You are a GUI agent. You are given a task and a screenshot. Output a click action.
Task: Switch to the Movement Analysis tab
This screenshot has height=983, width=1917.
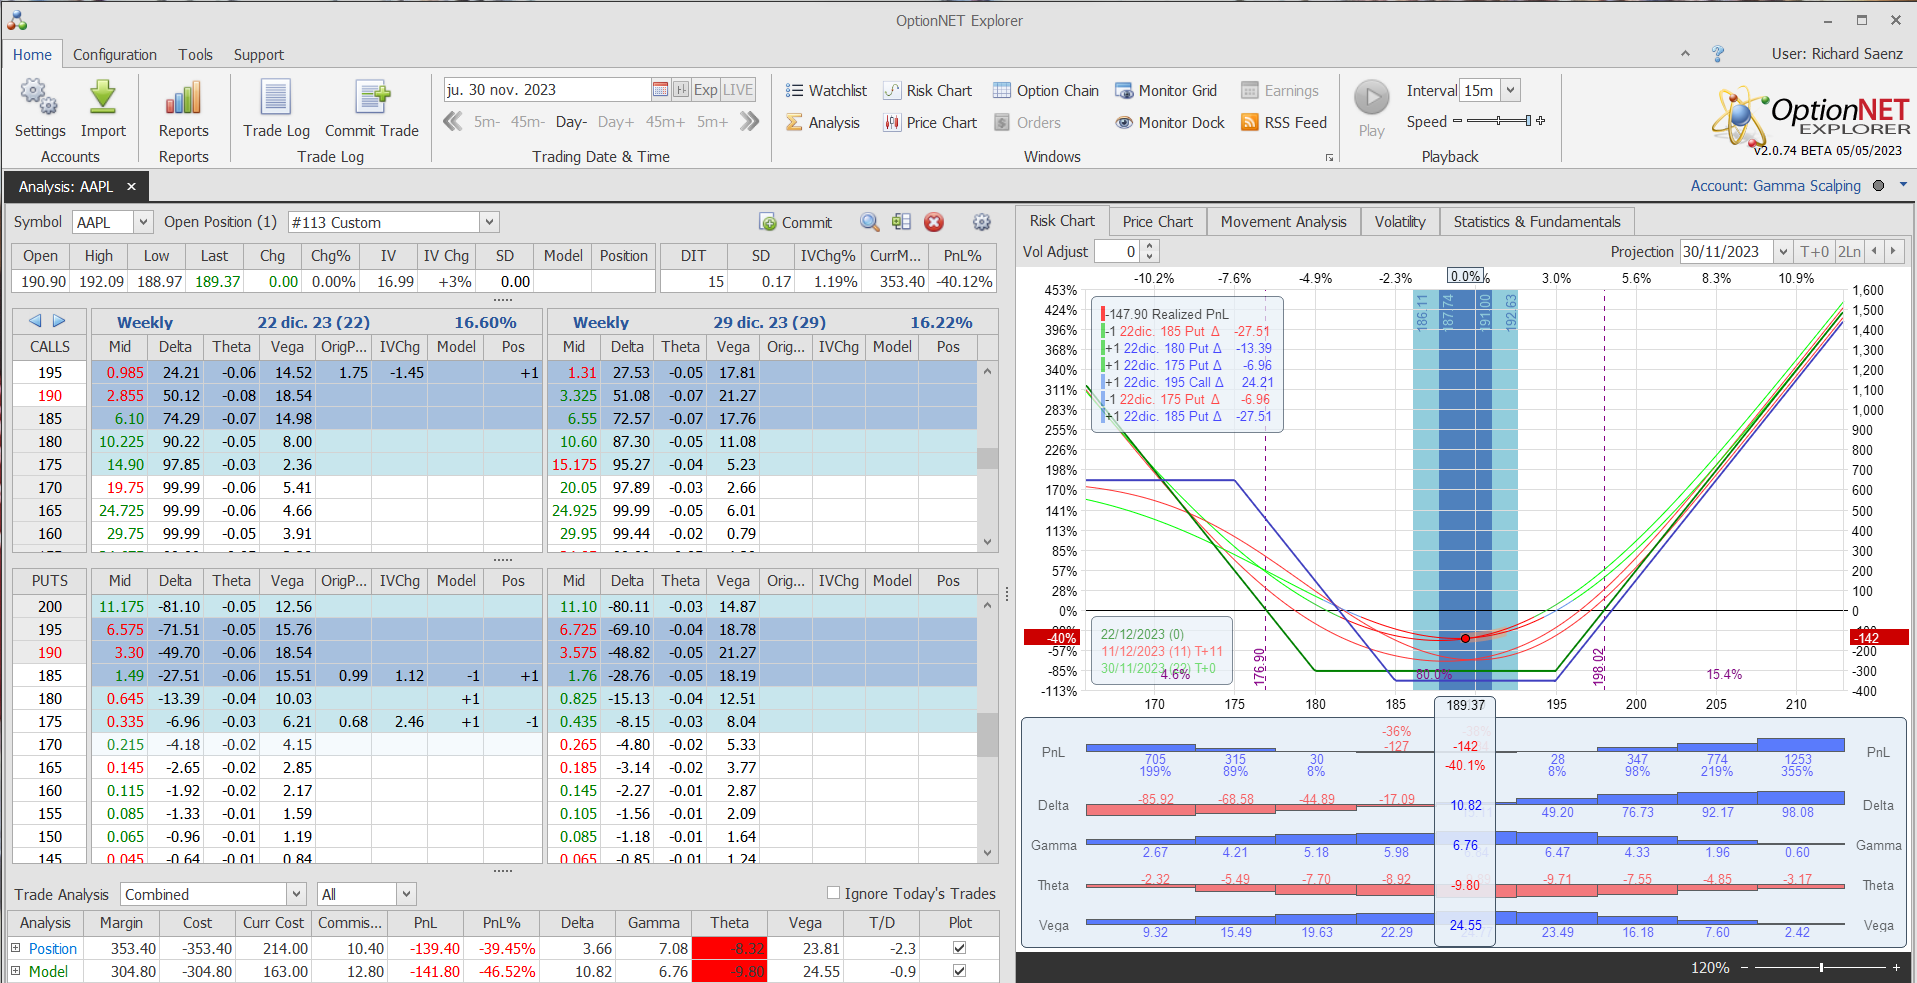click(x=1283, y=222)
